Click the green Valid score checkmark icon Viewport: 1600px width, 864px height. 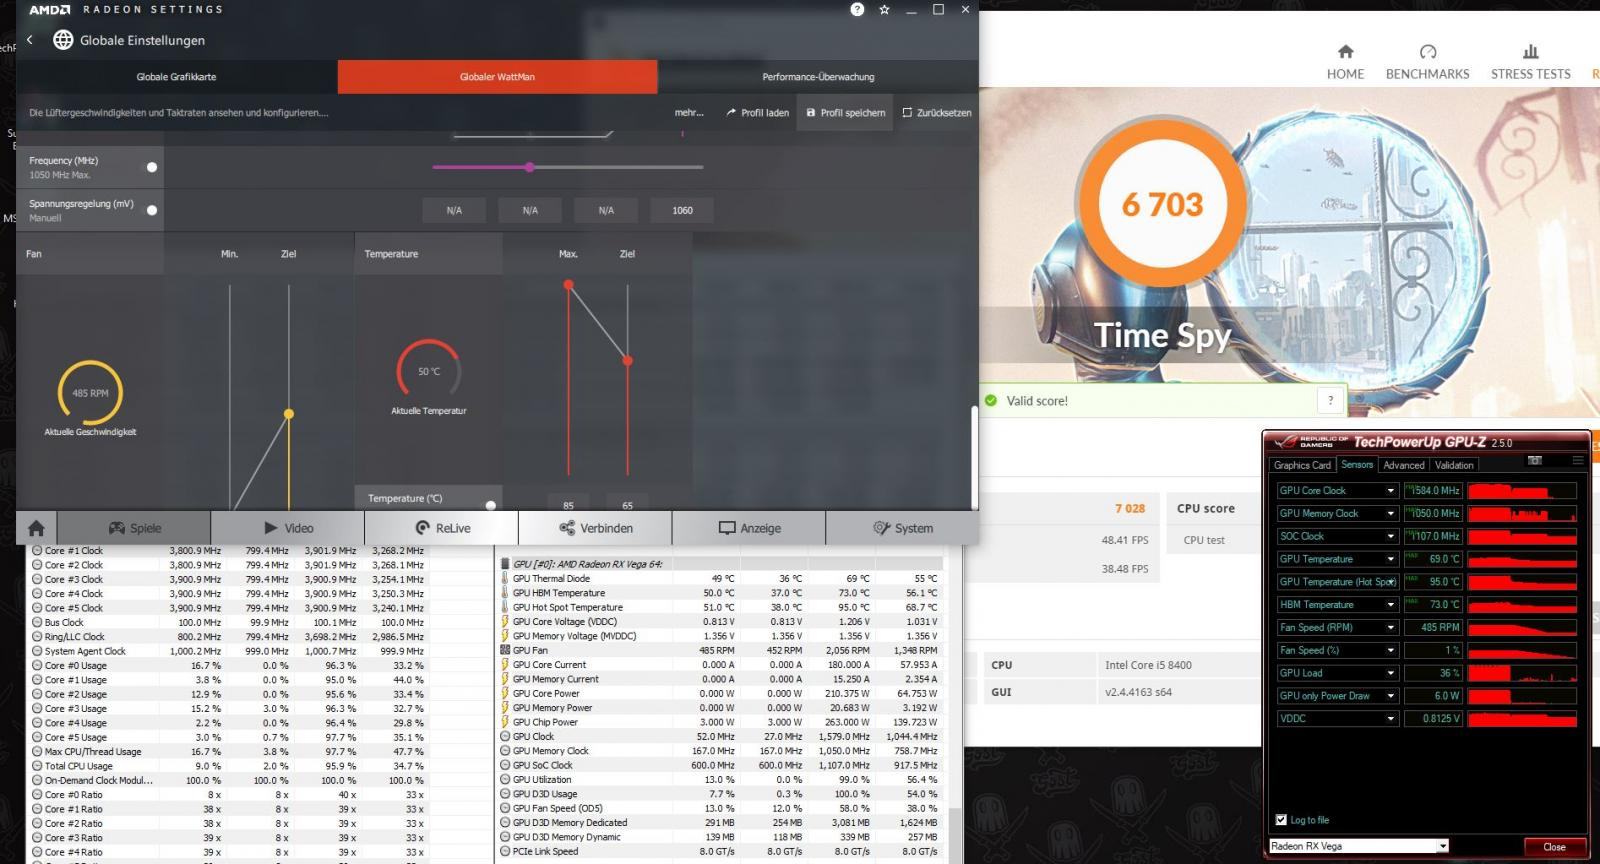[x=991, y=401]
